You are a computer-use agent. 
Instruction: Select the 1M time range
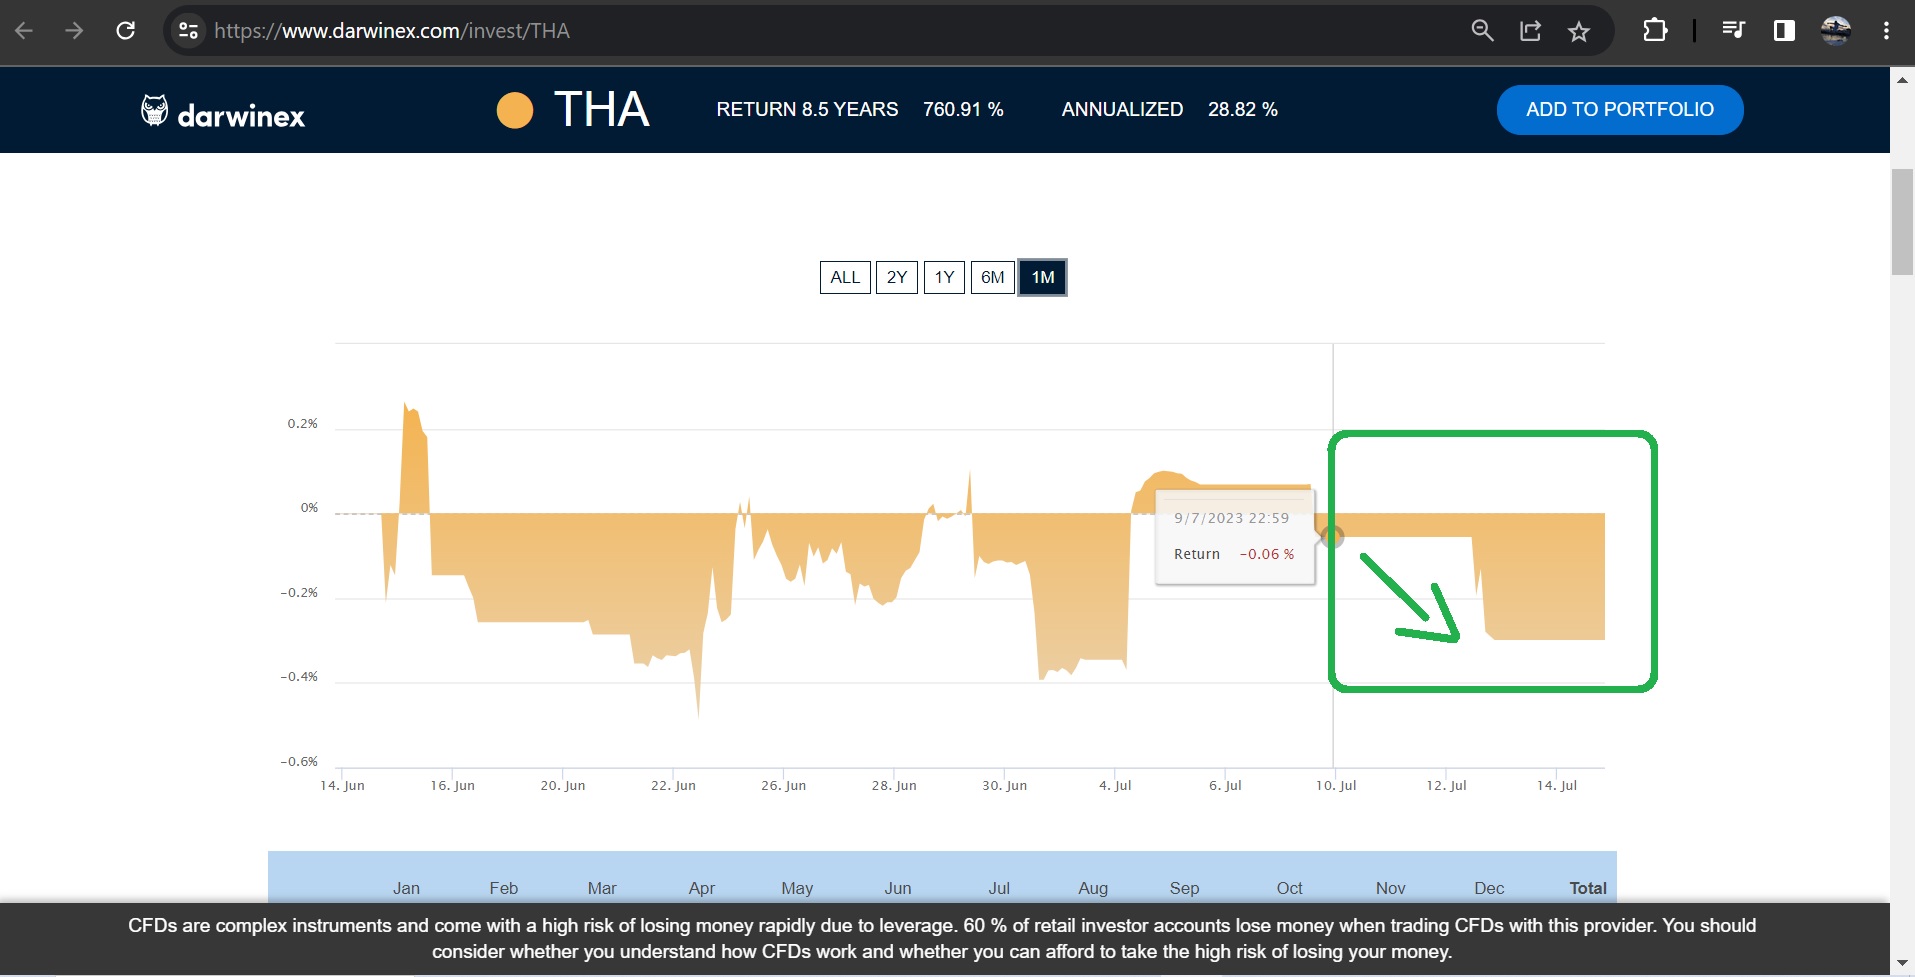click(x=1043, y=277)
